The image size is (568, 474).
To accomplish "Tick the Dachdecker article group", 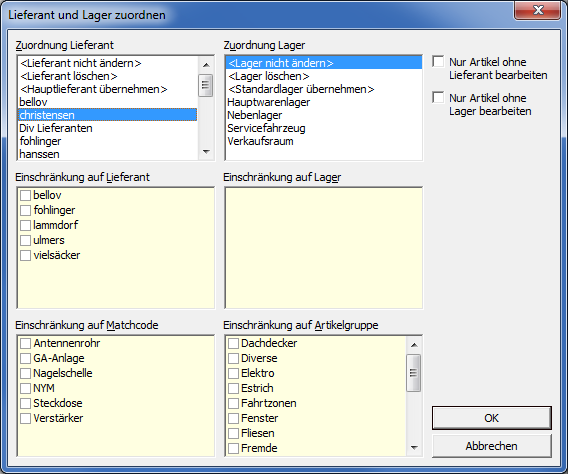I will click(233, 343).
